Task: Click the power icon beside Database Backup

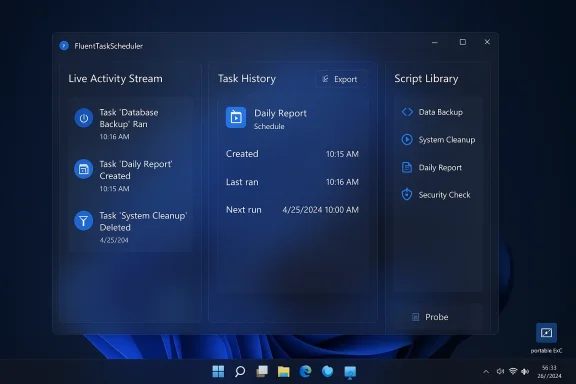Action: pos(84,118)
